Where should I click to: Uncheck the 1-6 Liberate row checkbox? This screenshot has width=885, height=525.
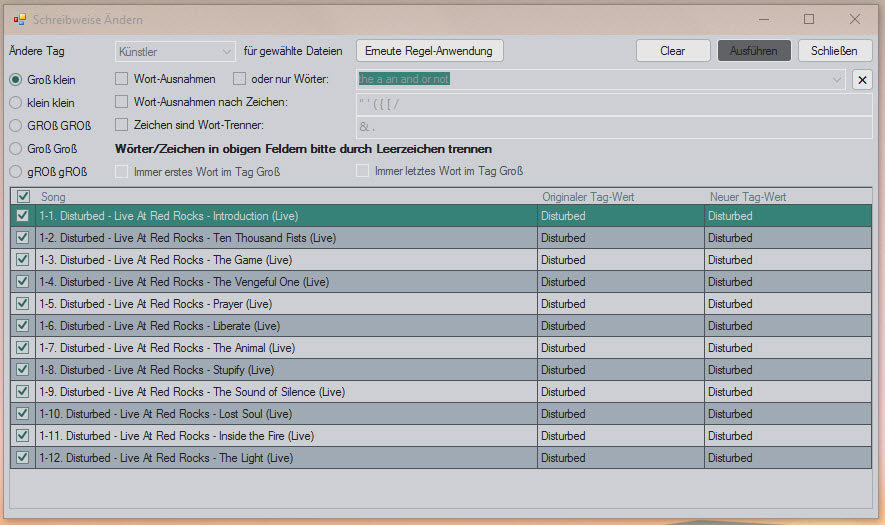(23, 326)
